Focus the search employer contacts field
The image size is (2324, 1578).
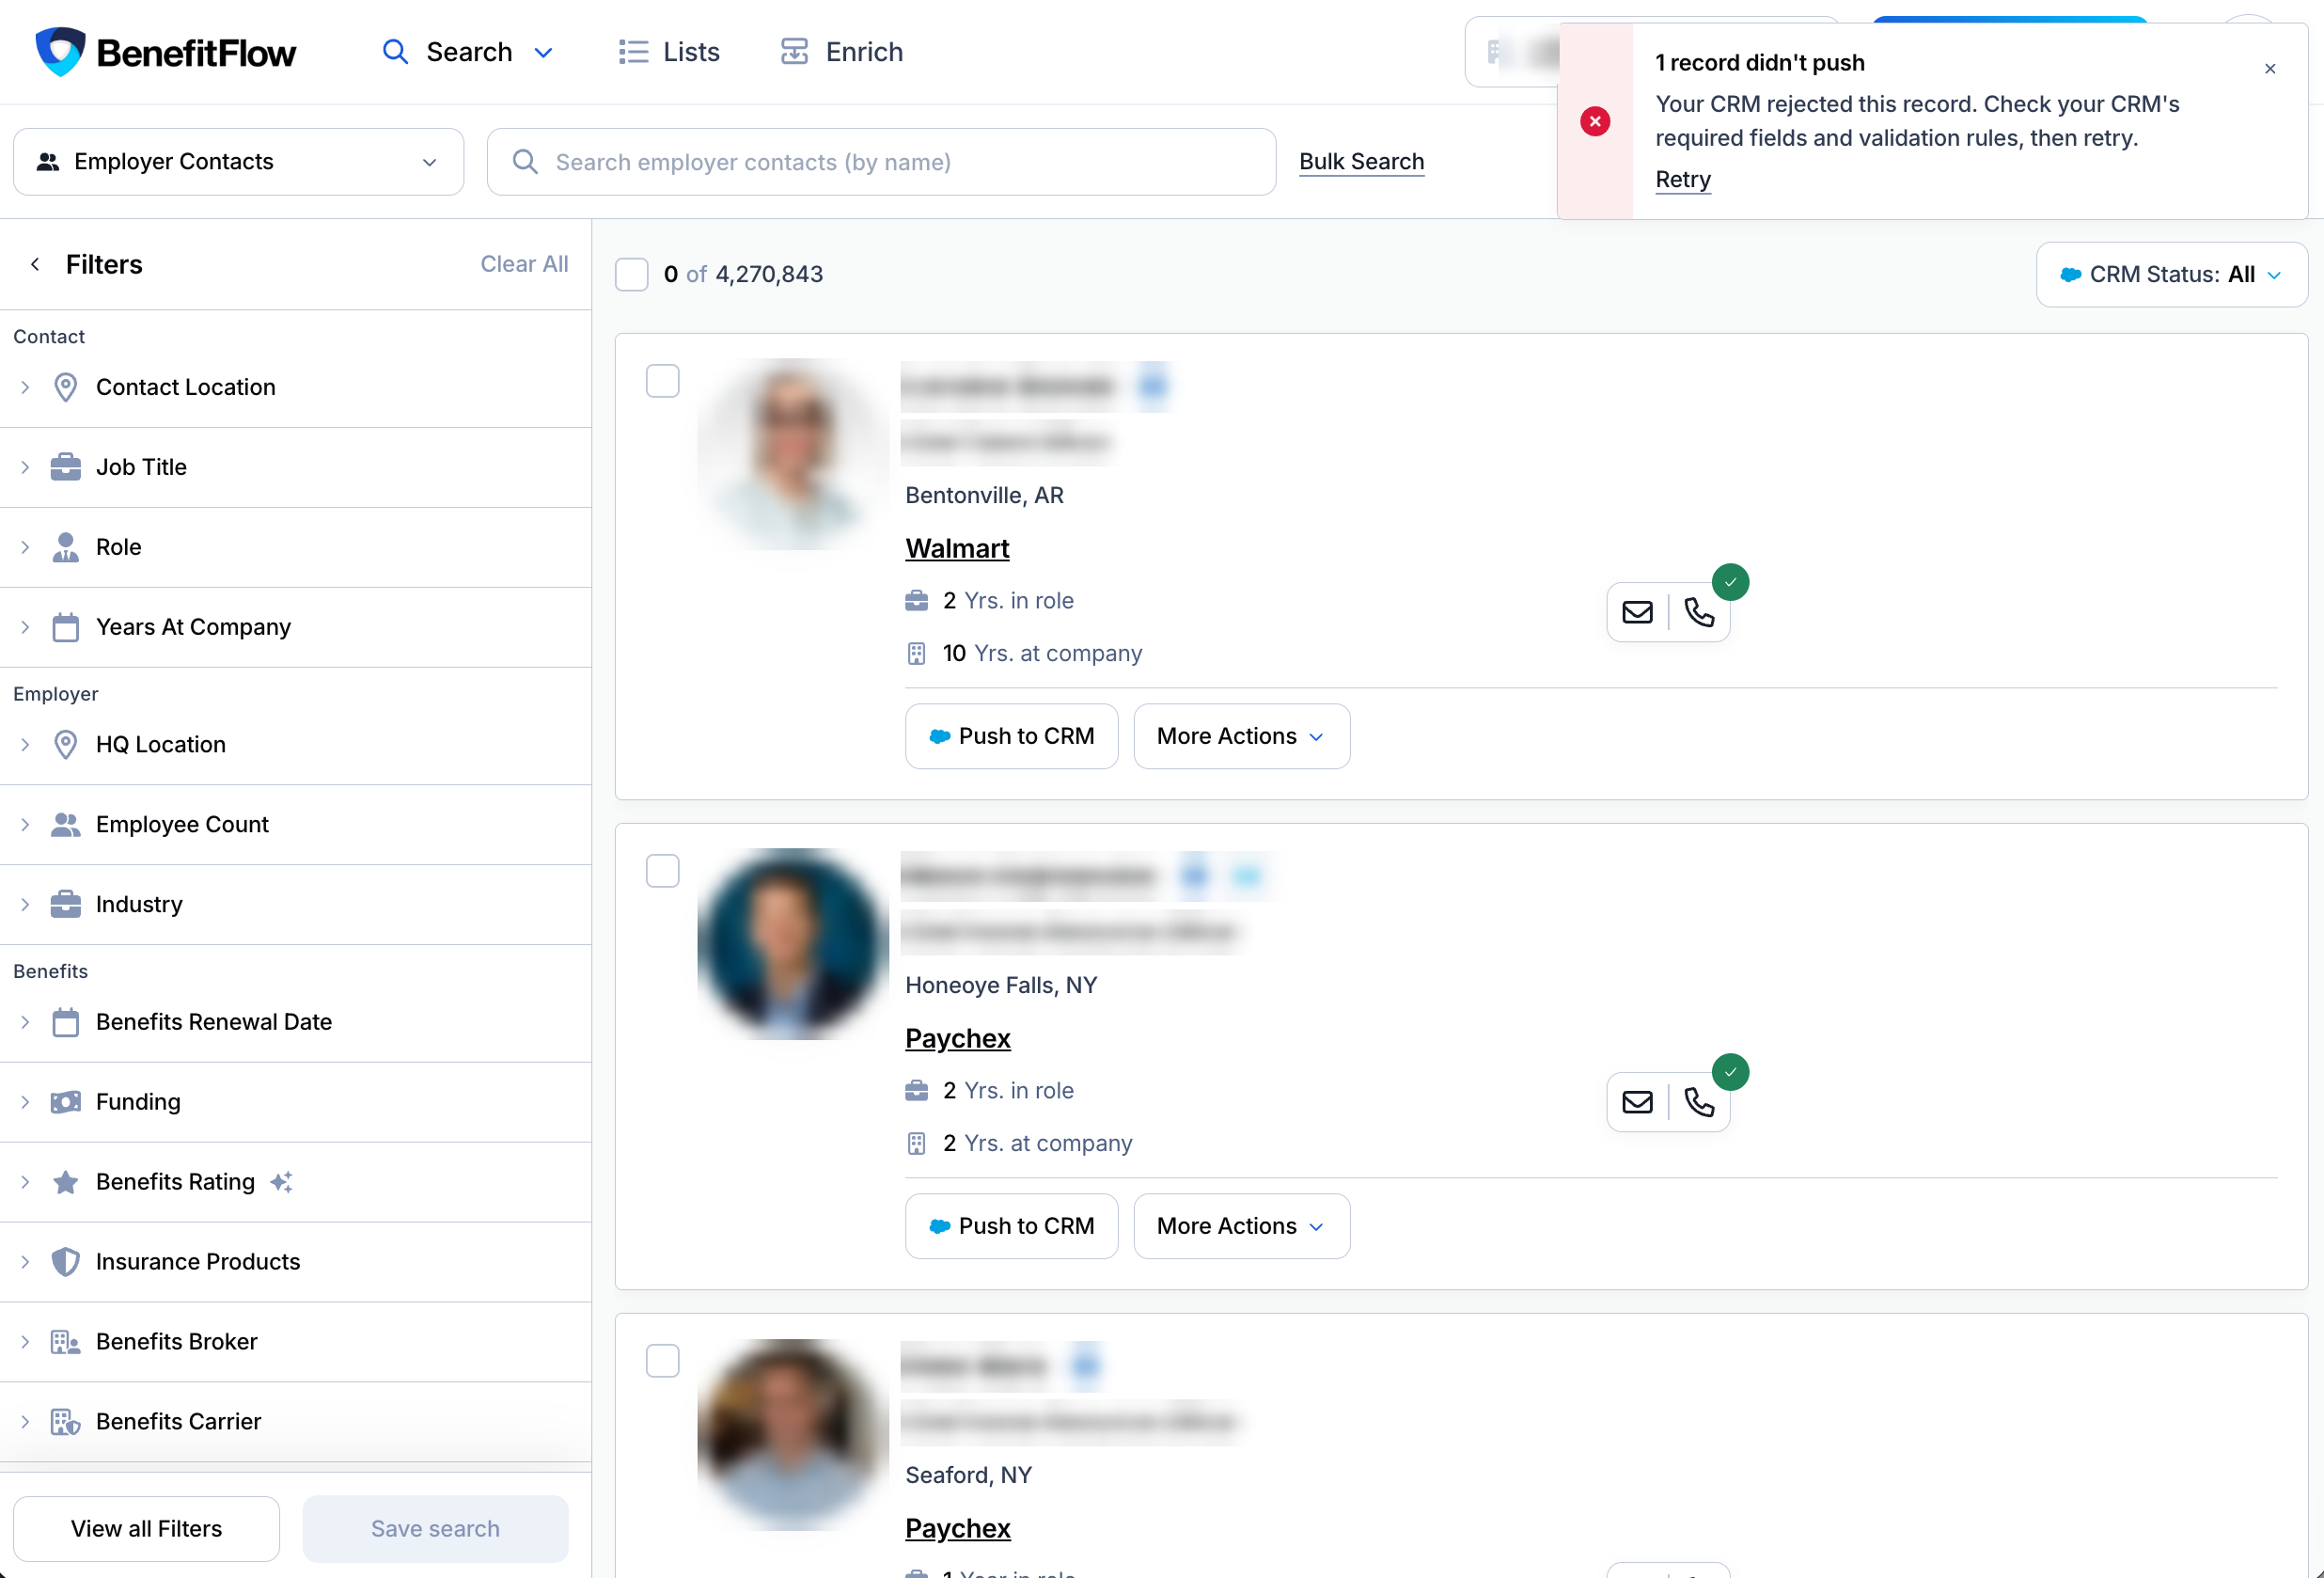(881, 162)
